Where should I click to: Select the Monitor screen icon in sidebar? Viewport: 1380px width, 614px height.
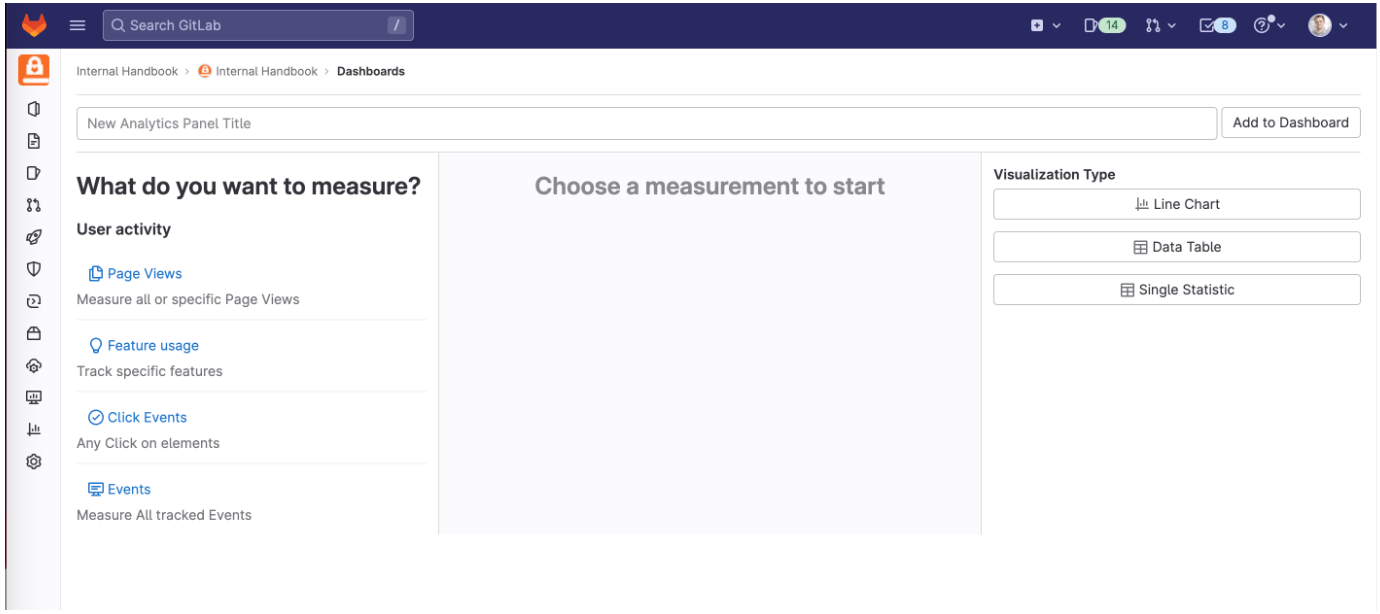click(x=33, y=397)
